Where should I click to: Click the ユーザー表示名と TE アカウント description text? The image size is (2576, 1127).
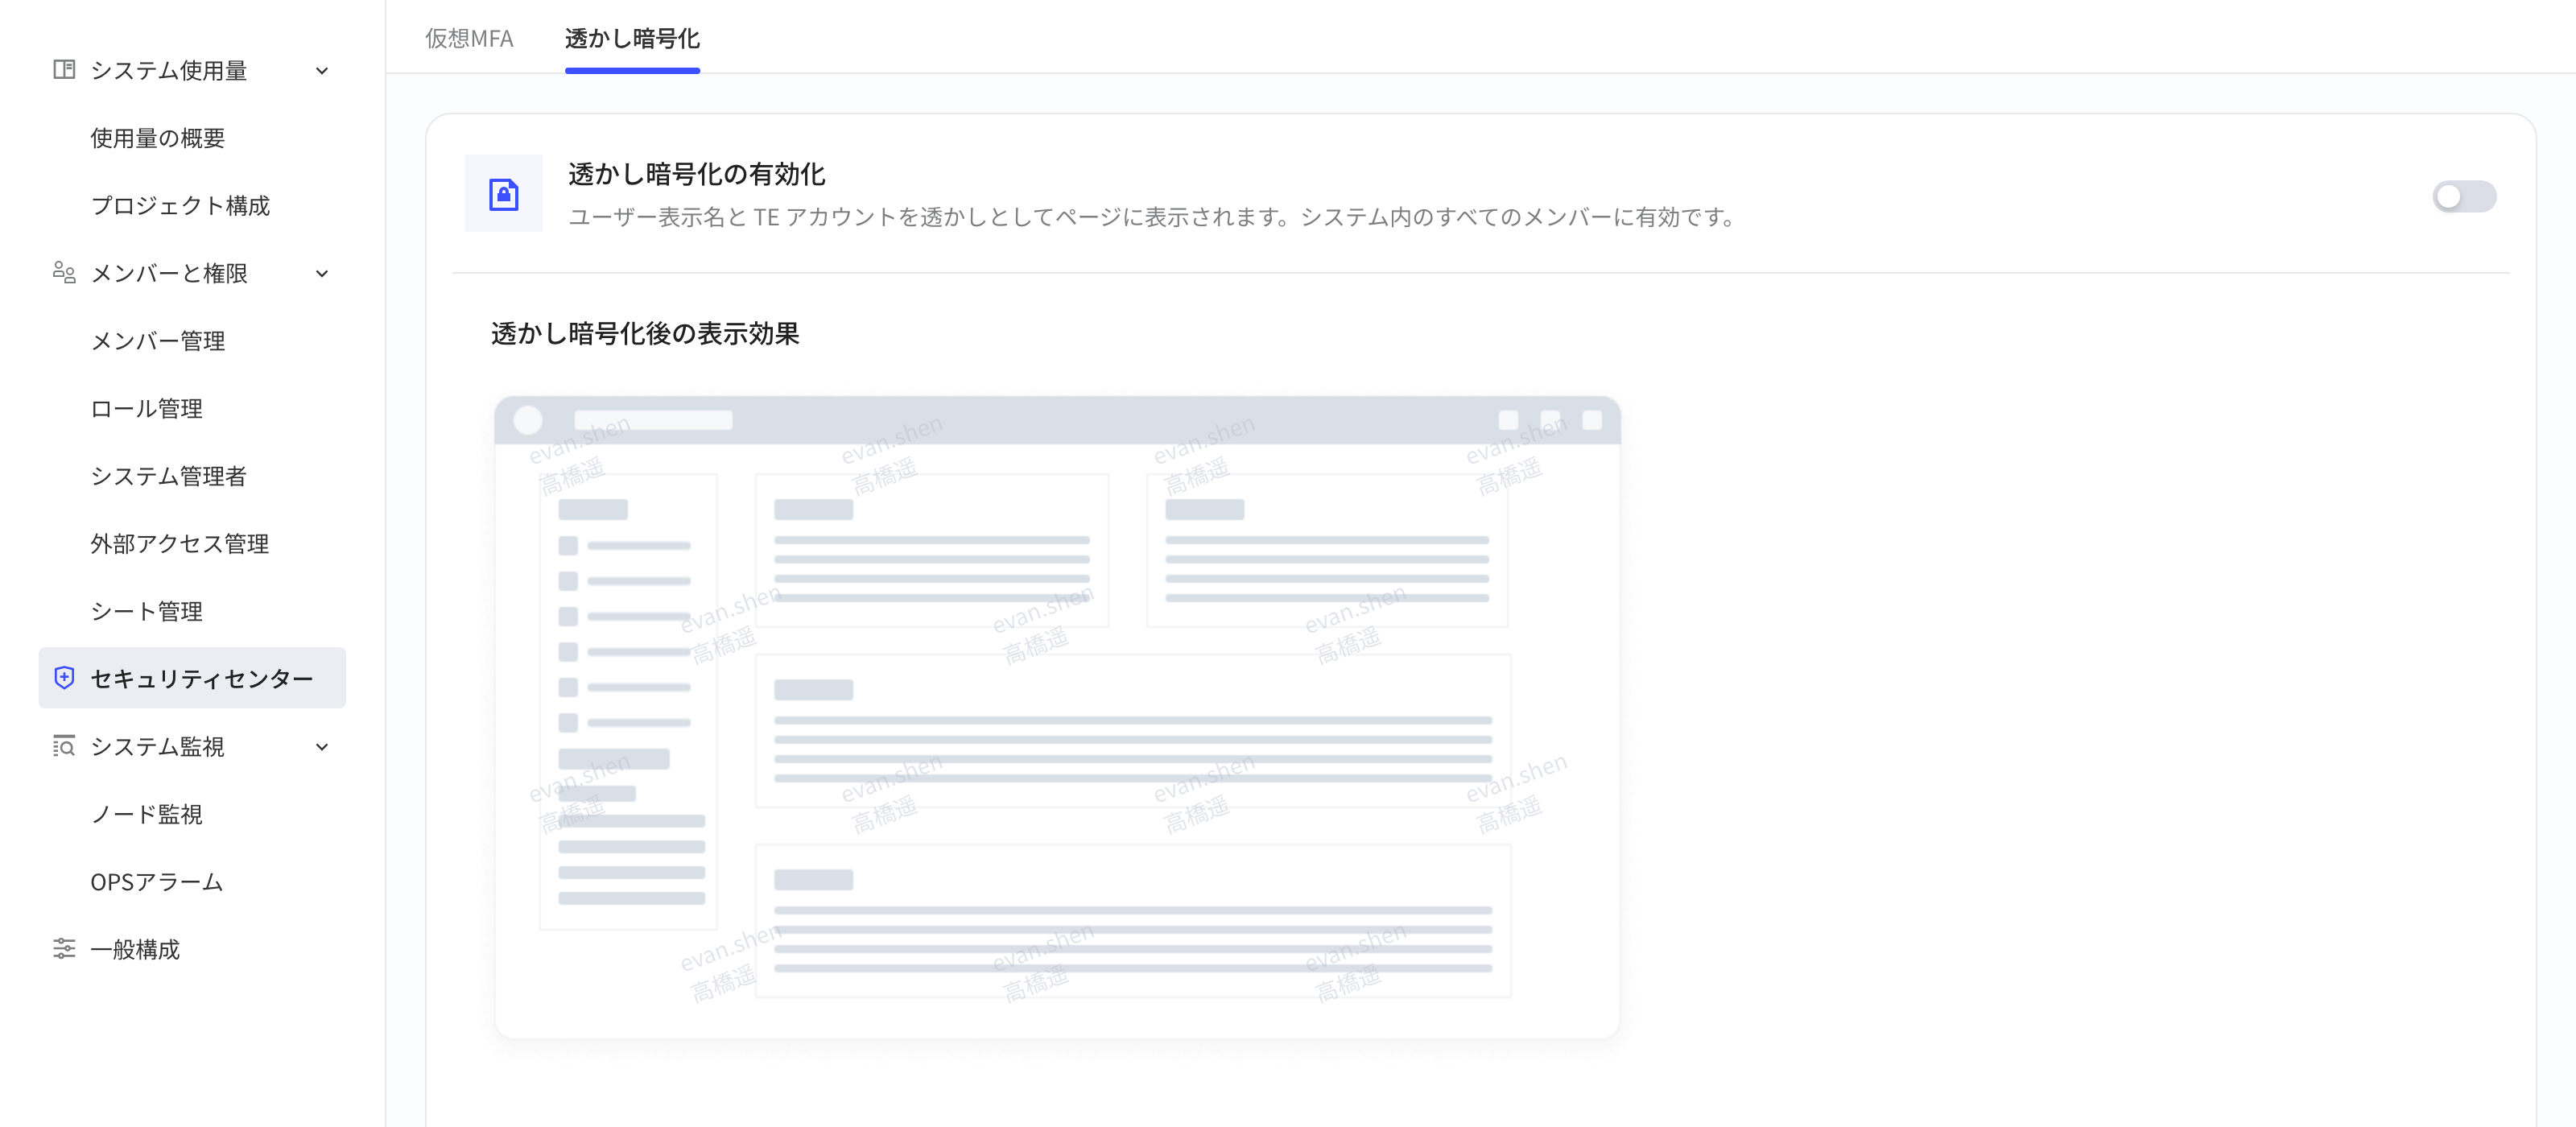(x=1154, y=216)
